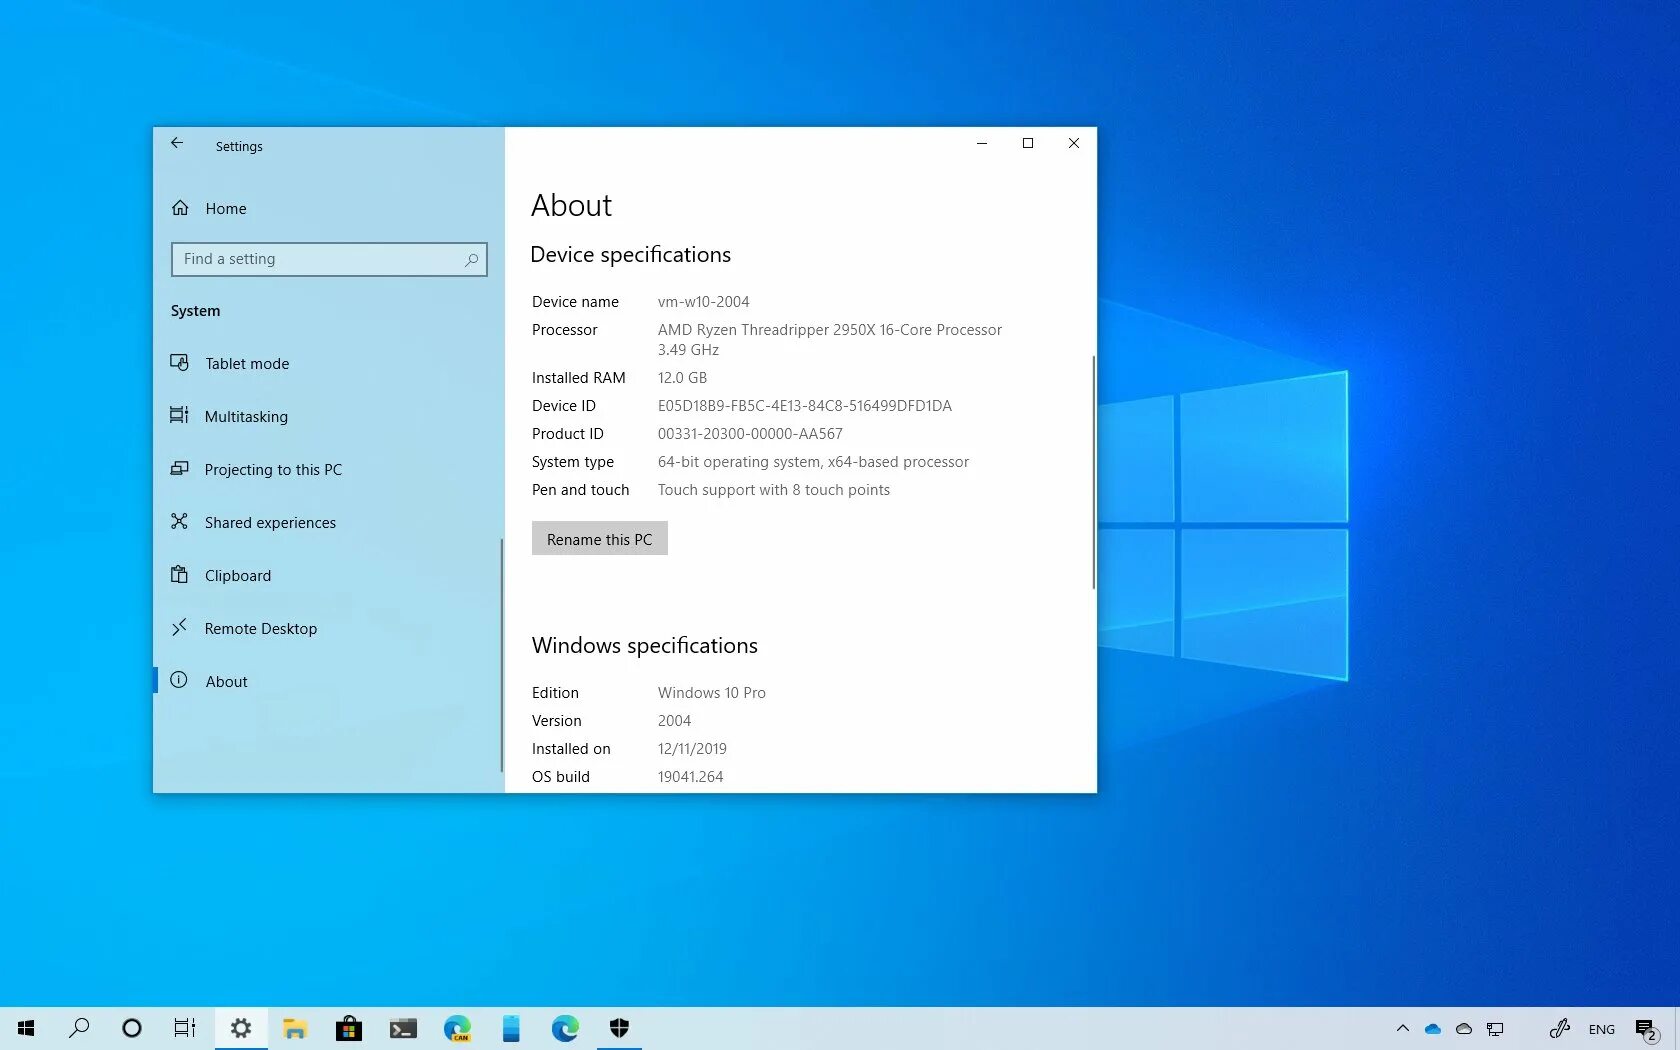The height and width of the screenshot is (1050, 1680).
Task: Click the device name value vm-w10-2004
Action: pyautogui.click(x=703, y=302)
